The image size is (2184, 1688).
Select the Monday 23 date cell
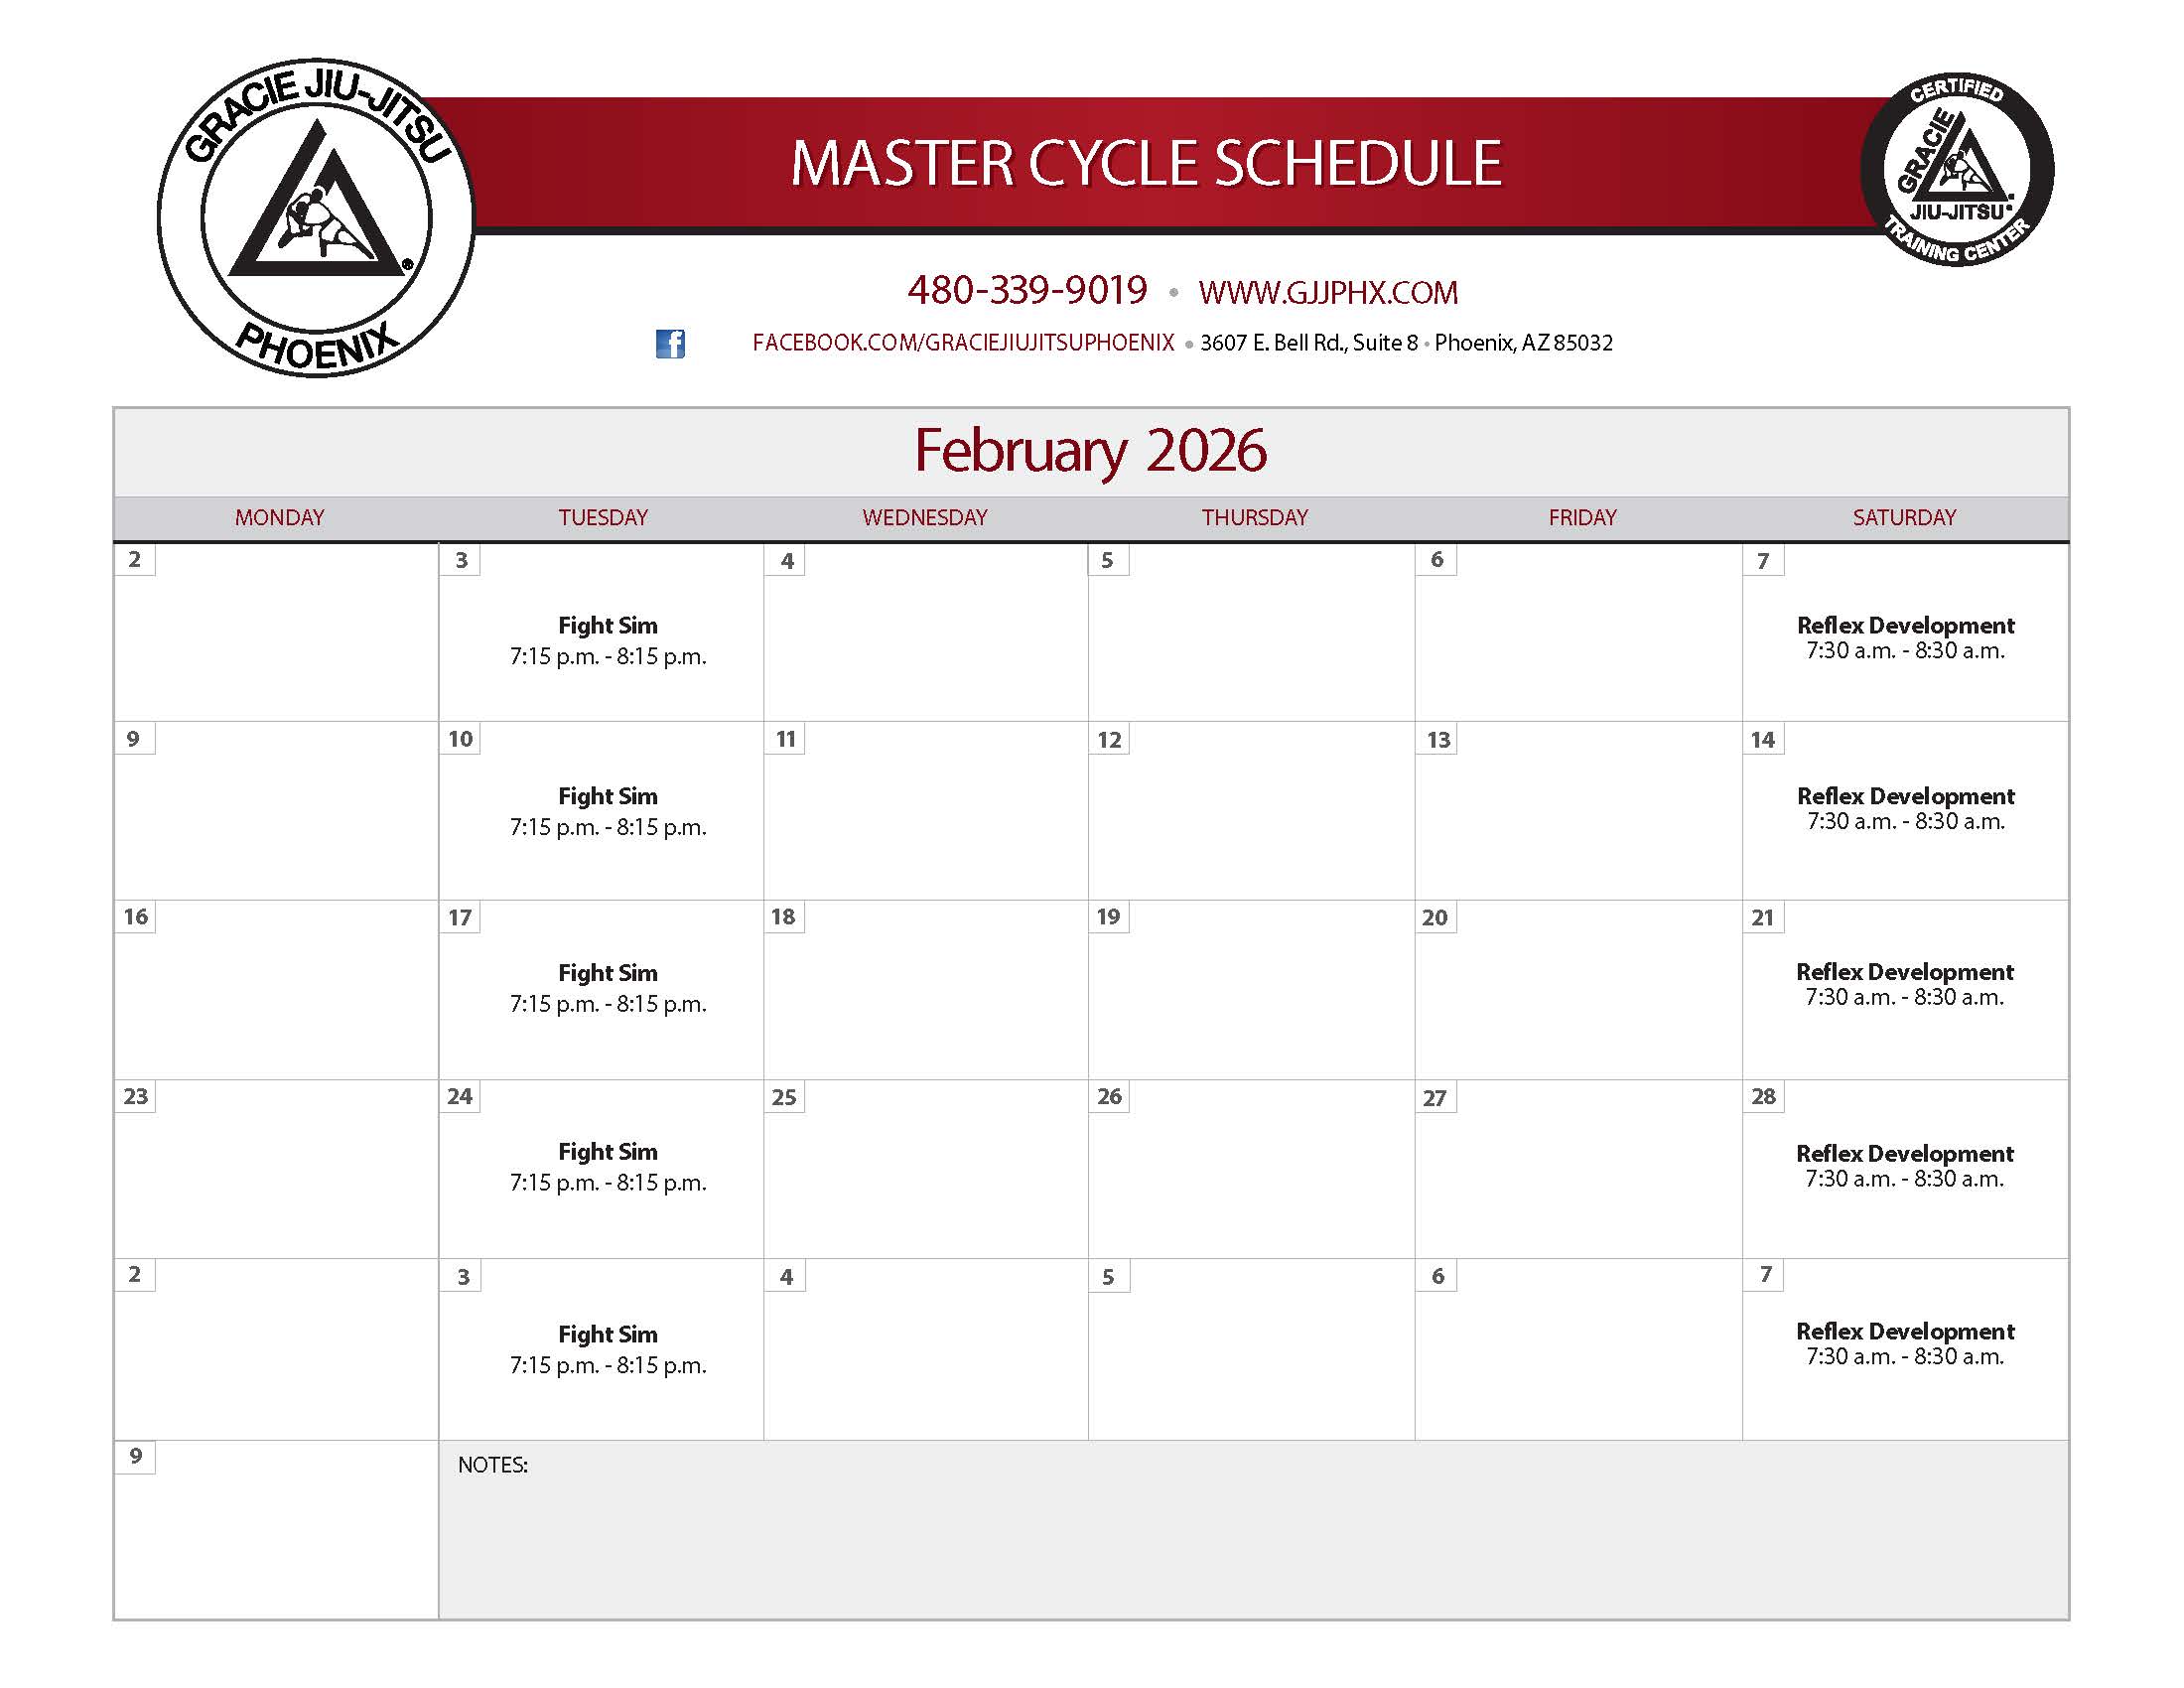pyautogui.click(x=275, y=1168)
